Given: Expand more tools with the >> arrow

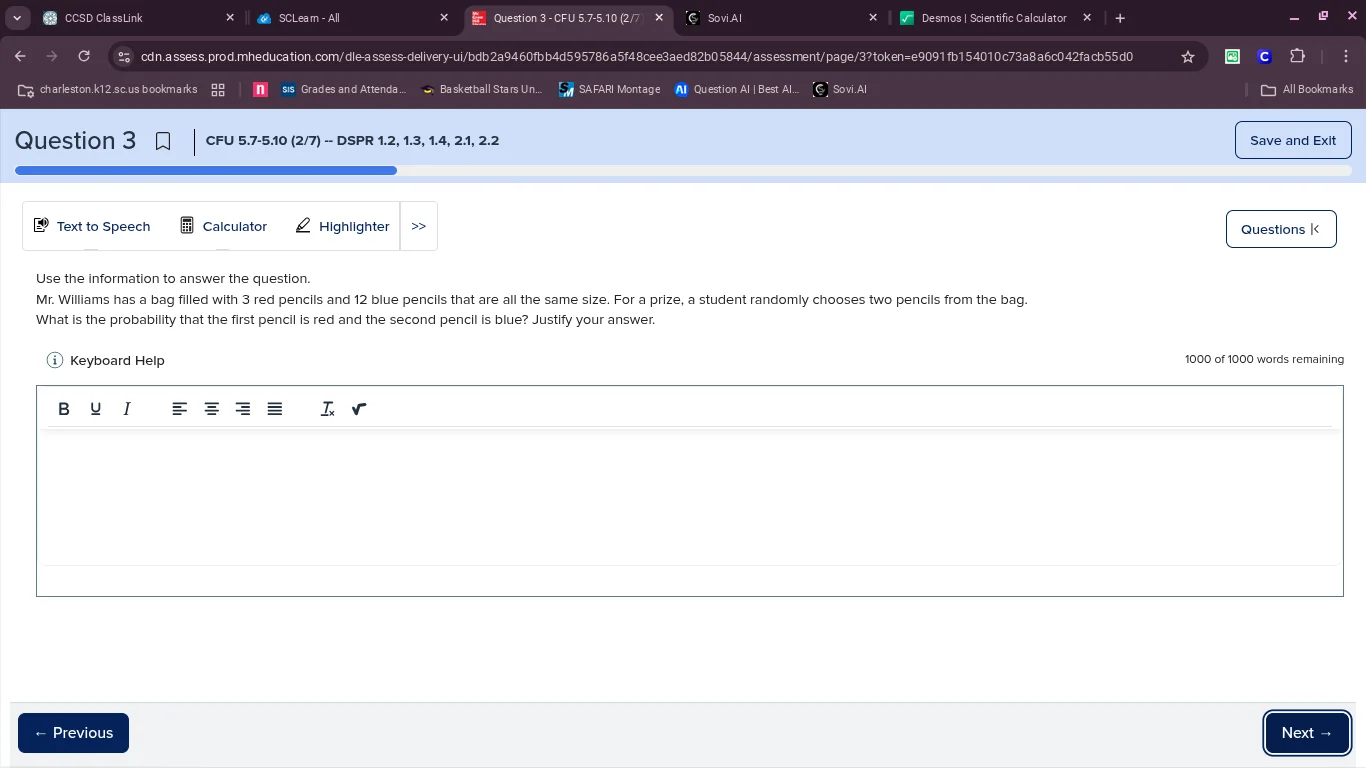Looking at the screenshot, I should pyautogui.click(x=418, y=226).
